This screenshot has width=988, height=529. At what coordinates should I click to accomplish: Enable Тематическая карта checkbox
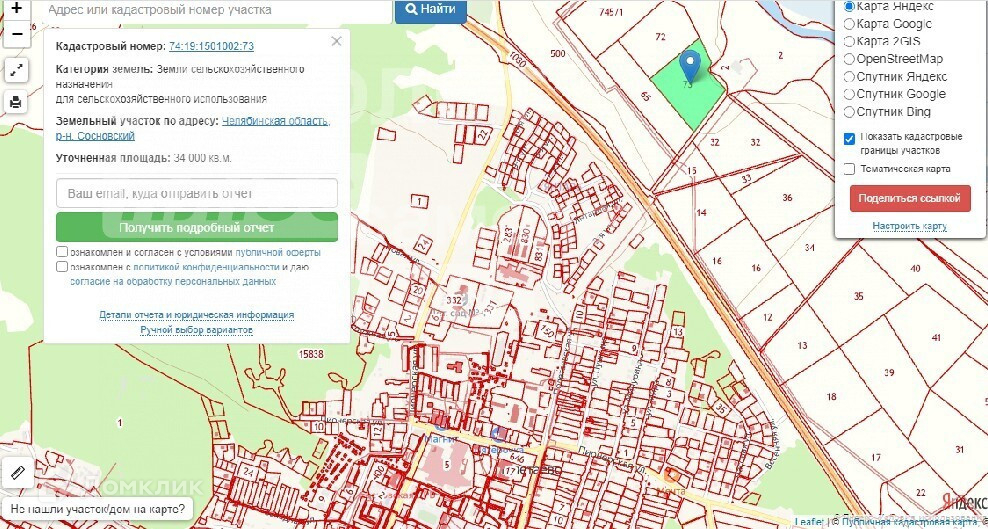point(849,169)
